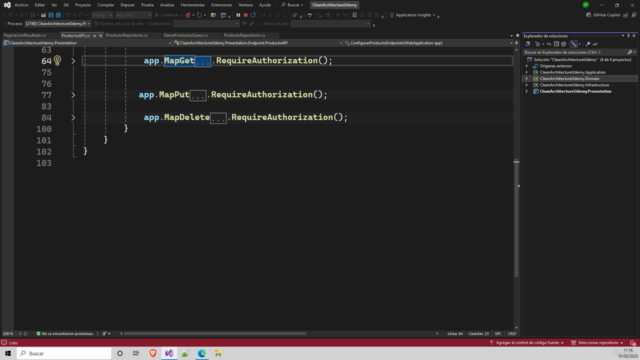Click the green user account avatar
The height and width of the screenshot is (360, 640).
pyautogui.click(x=586, y=5)
